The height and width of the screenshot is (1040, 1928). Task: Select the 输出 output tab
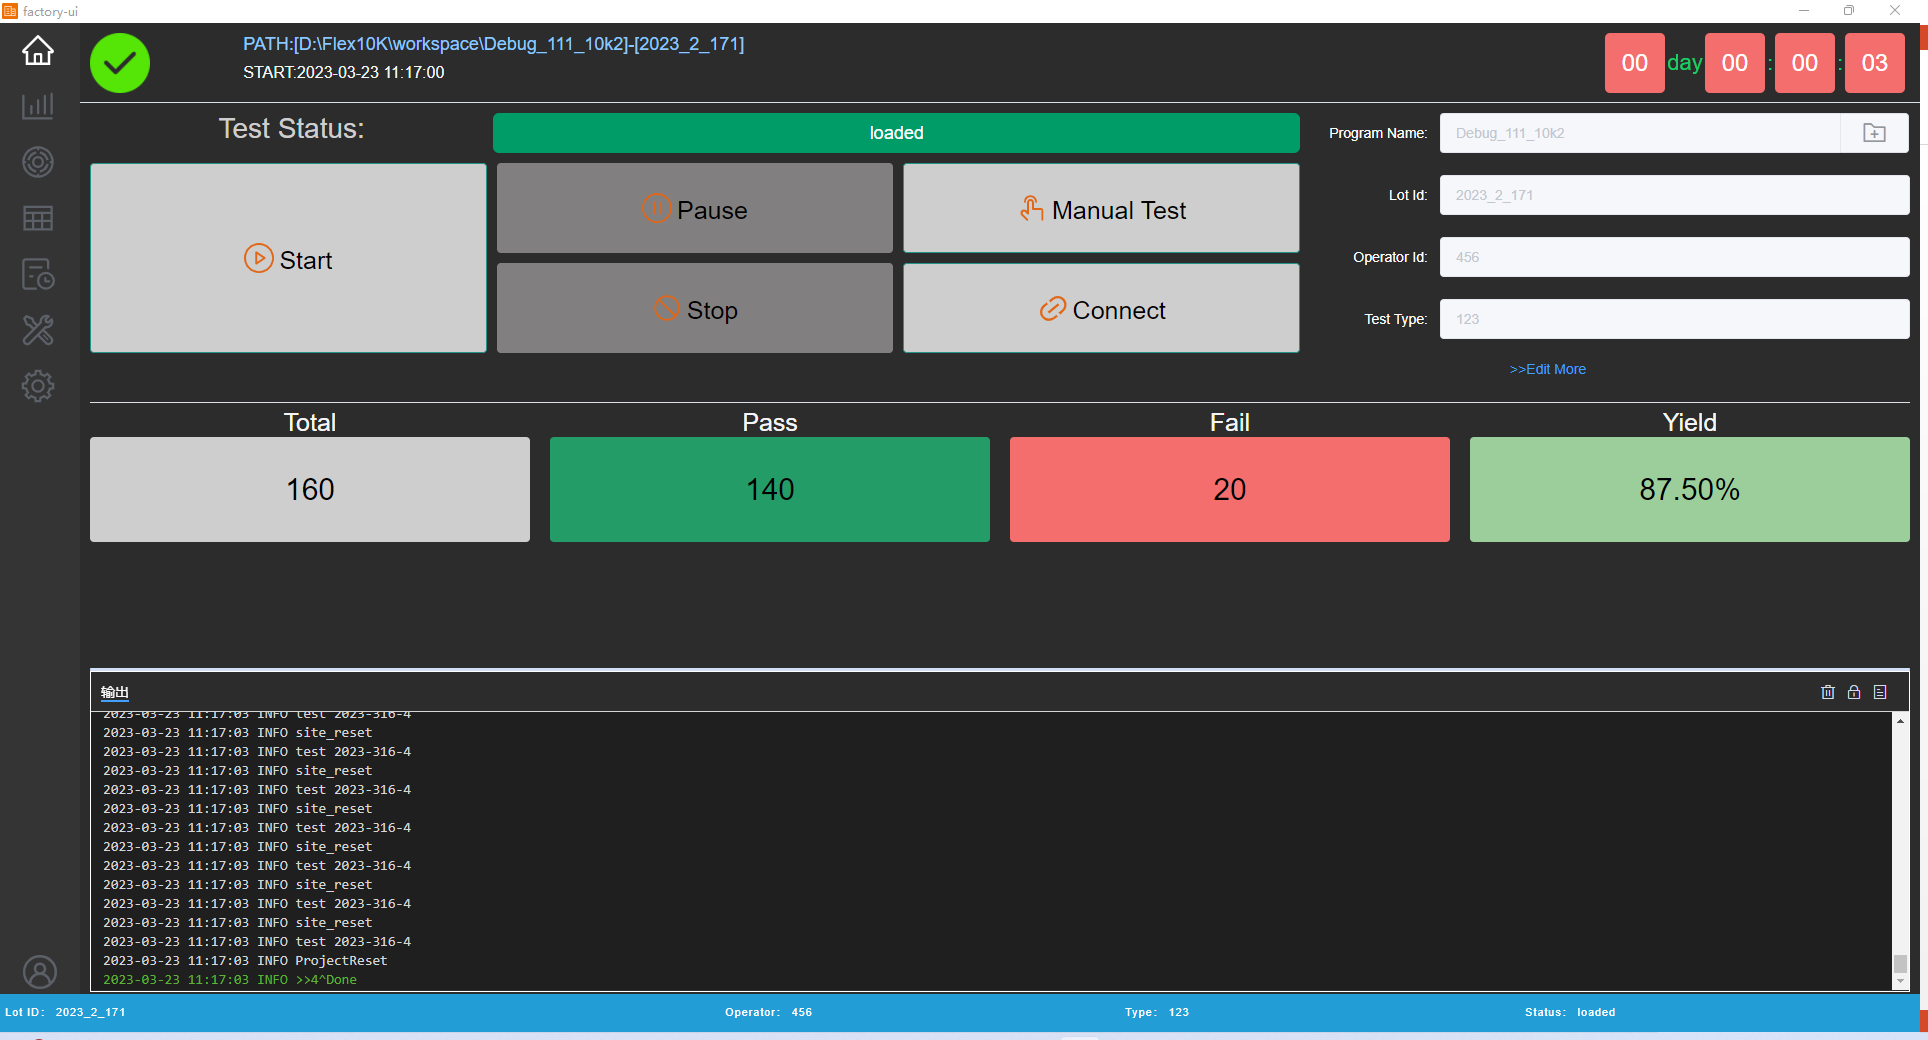point(115,692)
